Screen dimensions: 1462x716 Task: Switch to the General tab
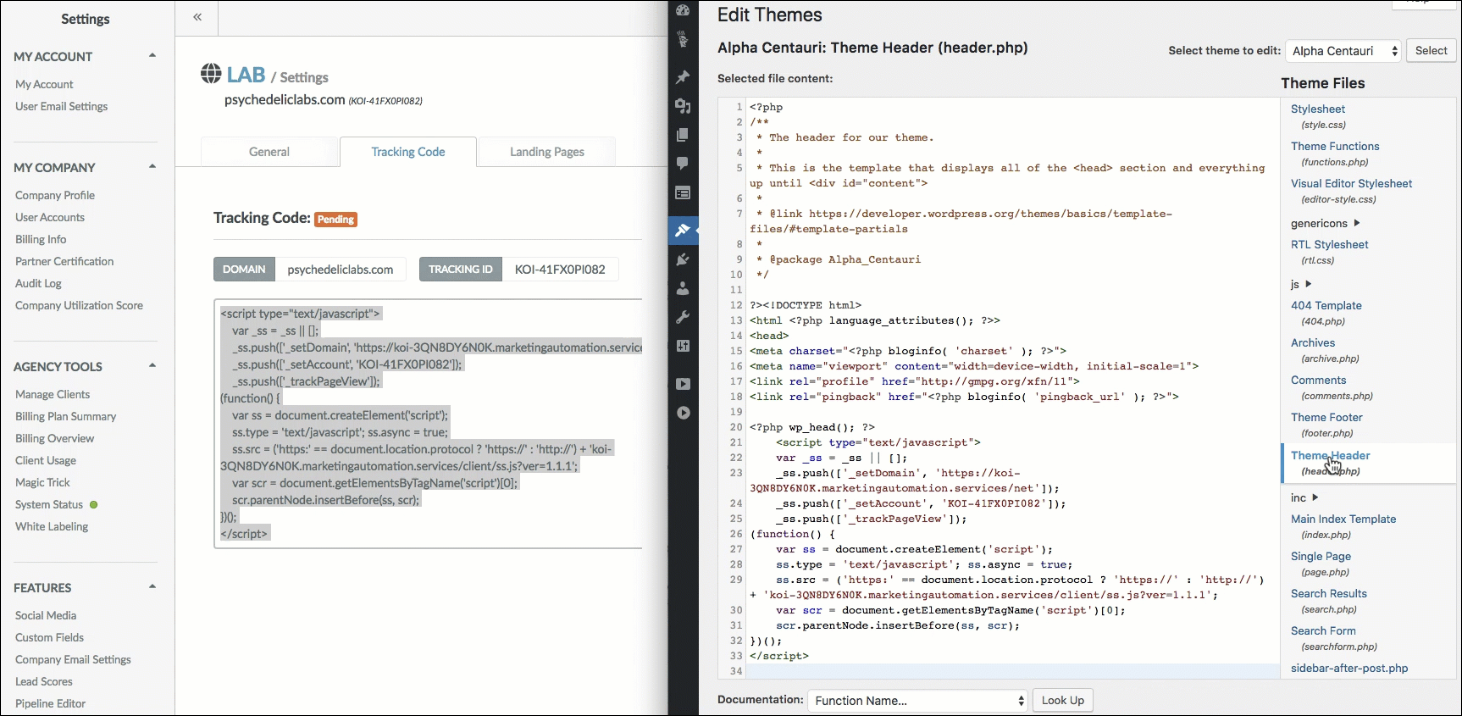click(x=269, y=152)
